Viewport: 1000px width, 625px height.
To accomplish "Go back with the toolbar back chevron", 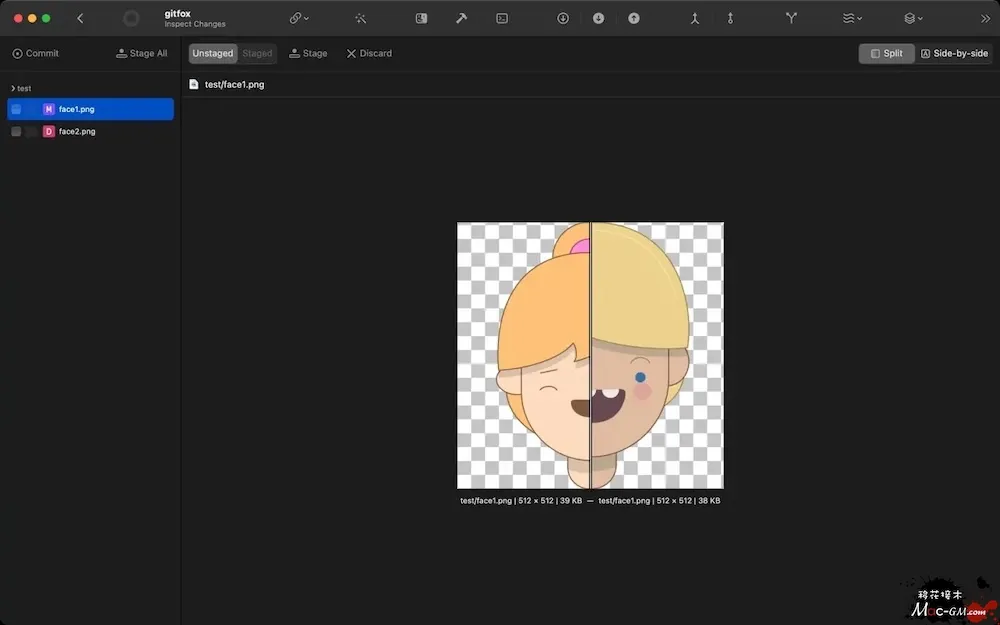I will point(80,18).
